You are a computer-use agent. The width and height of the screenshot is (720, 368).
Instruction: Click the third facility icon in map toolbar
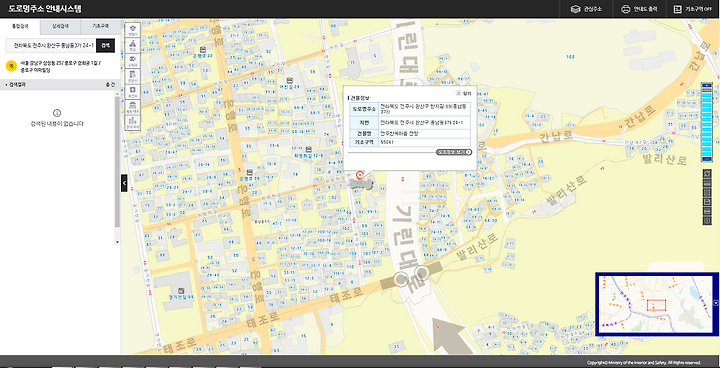pyautogui.click(x=133, y=61)
